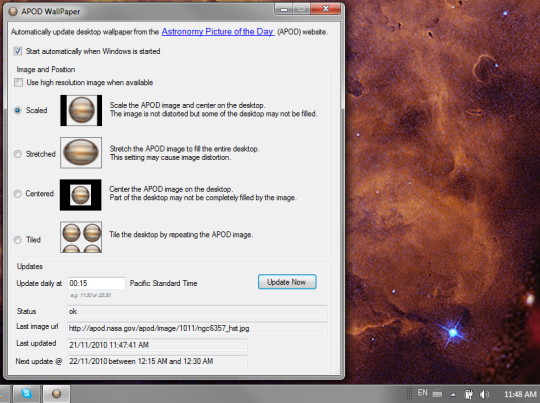This screenshot has height=403, width=540.
Task: Click the taskbar toolbar grip handle
Action: [409, 394]
